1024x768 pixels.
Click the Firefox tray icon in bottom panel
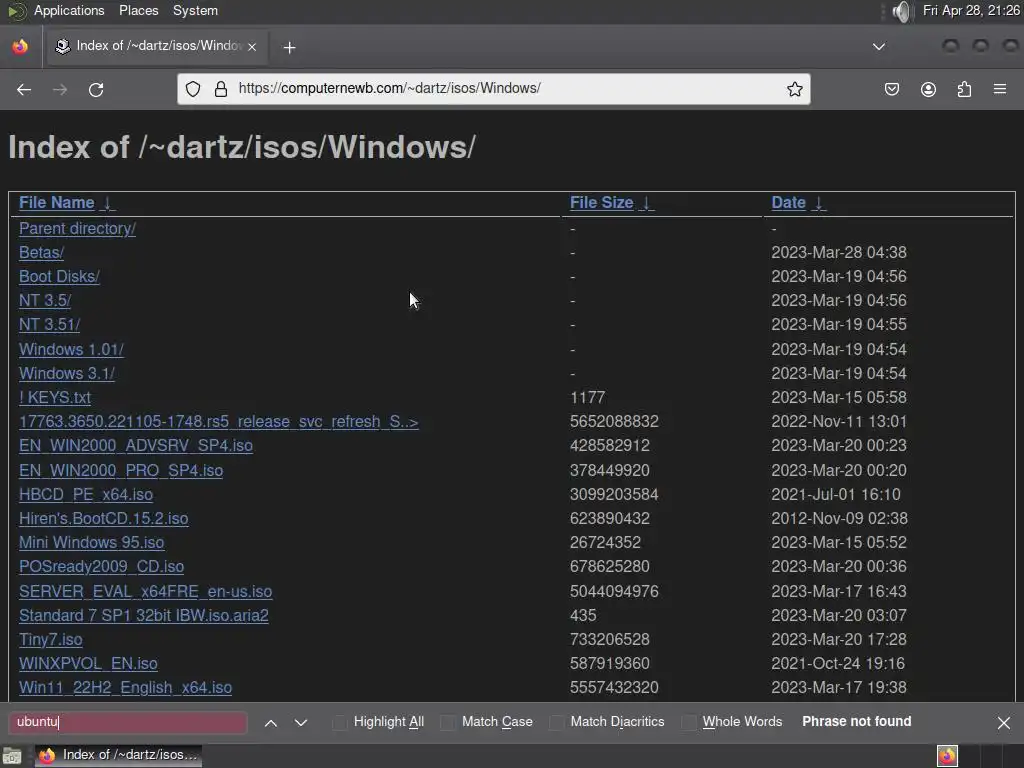947,756
